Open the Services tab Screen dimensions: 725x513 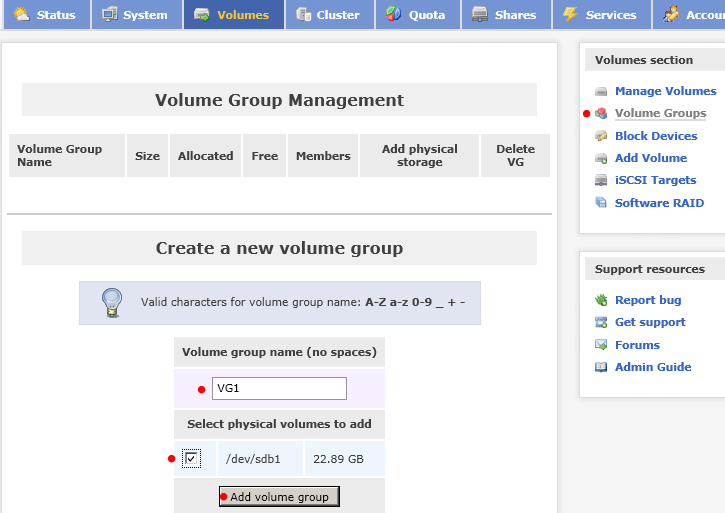pos(602,14)
